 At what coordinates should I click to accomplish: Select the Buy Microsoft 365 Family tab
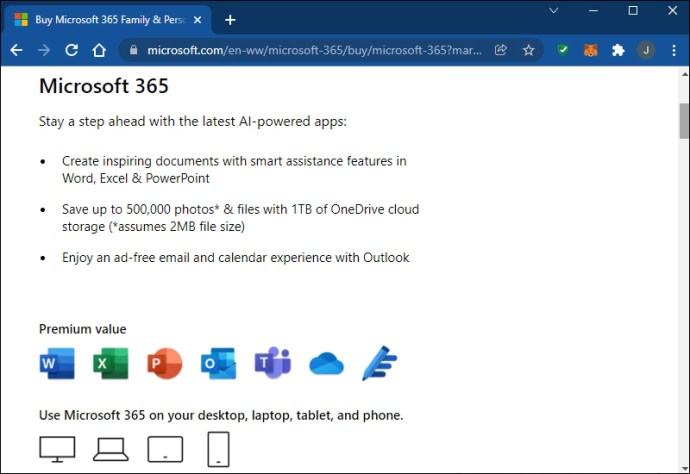tap(108, 20)
